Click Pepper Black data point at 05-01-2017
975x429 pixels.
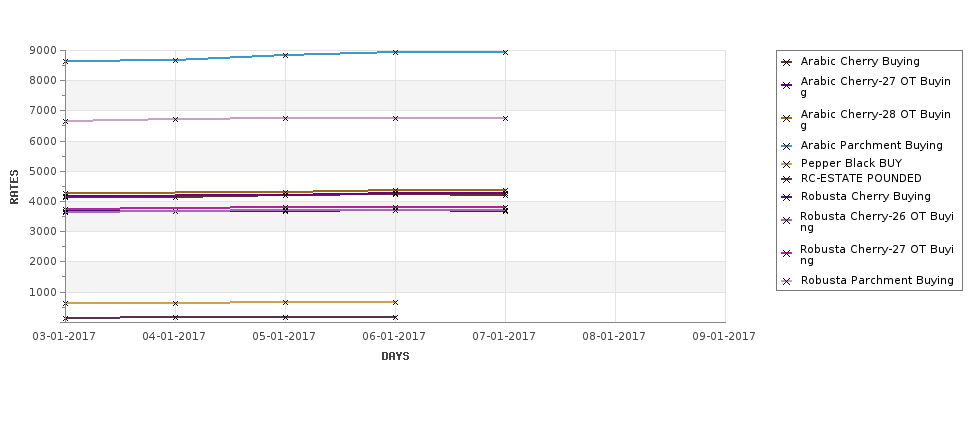[285, 302]
